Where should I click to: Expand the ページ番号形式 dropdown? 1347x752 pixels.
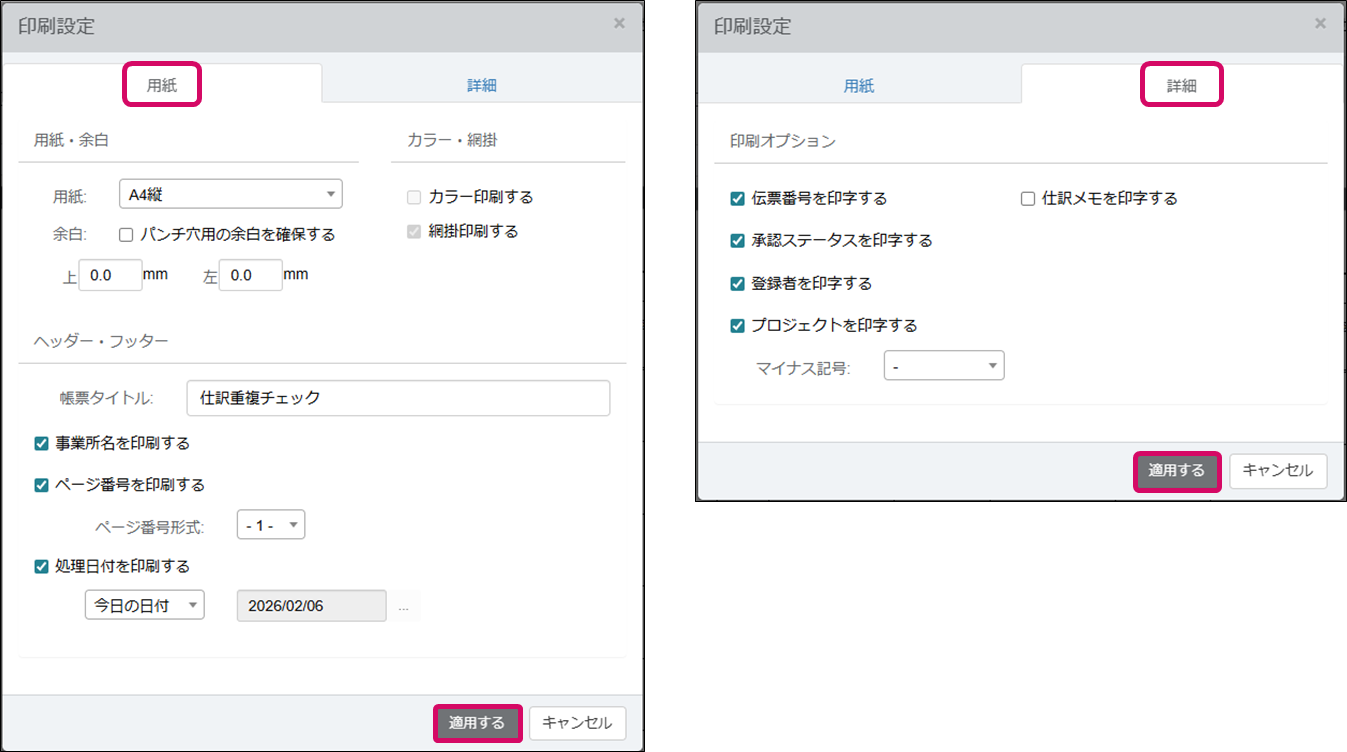click(270, 525)
